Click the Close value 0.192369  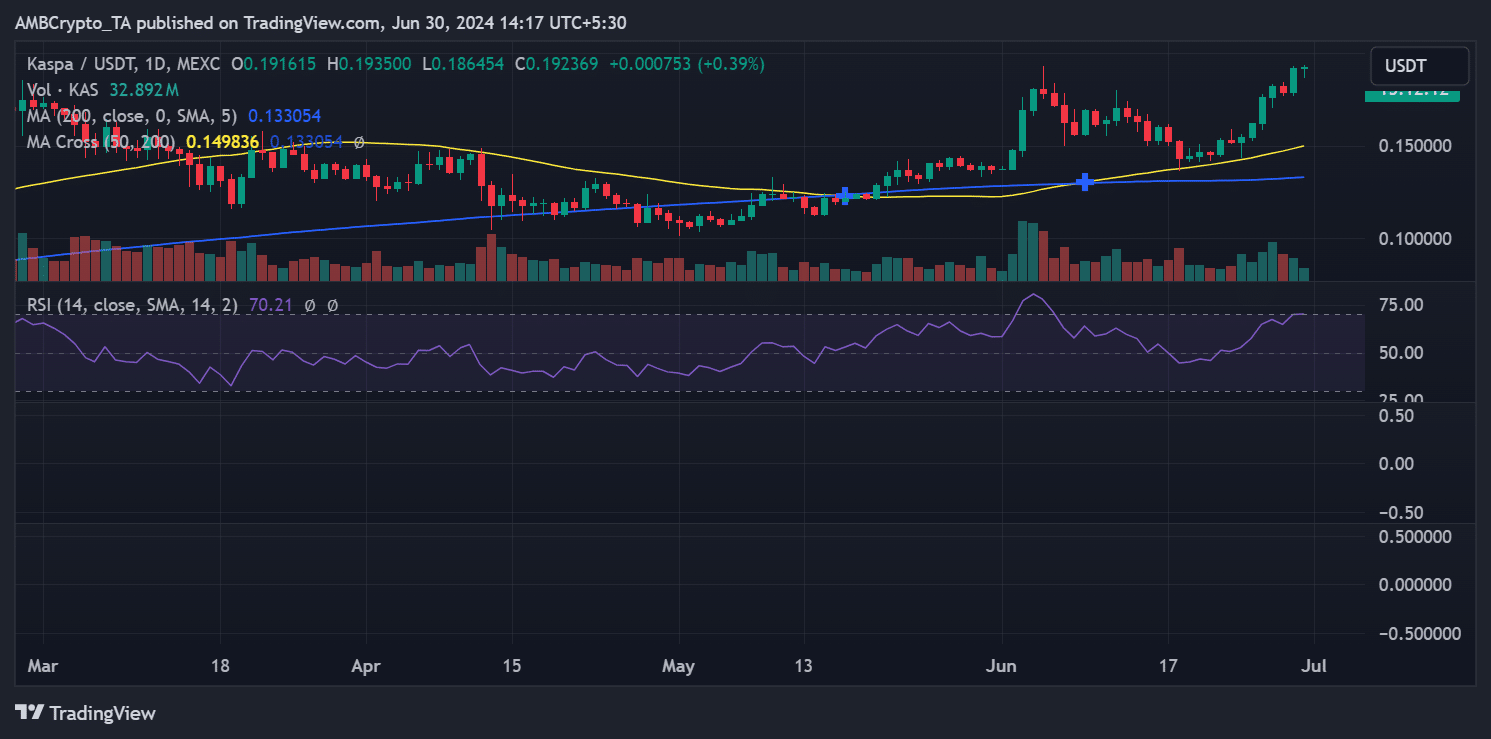coord(563,63)
